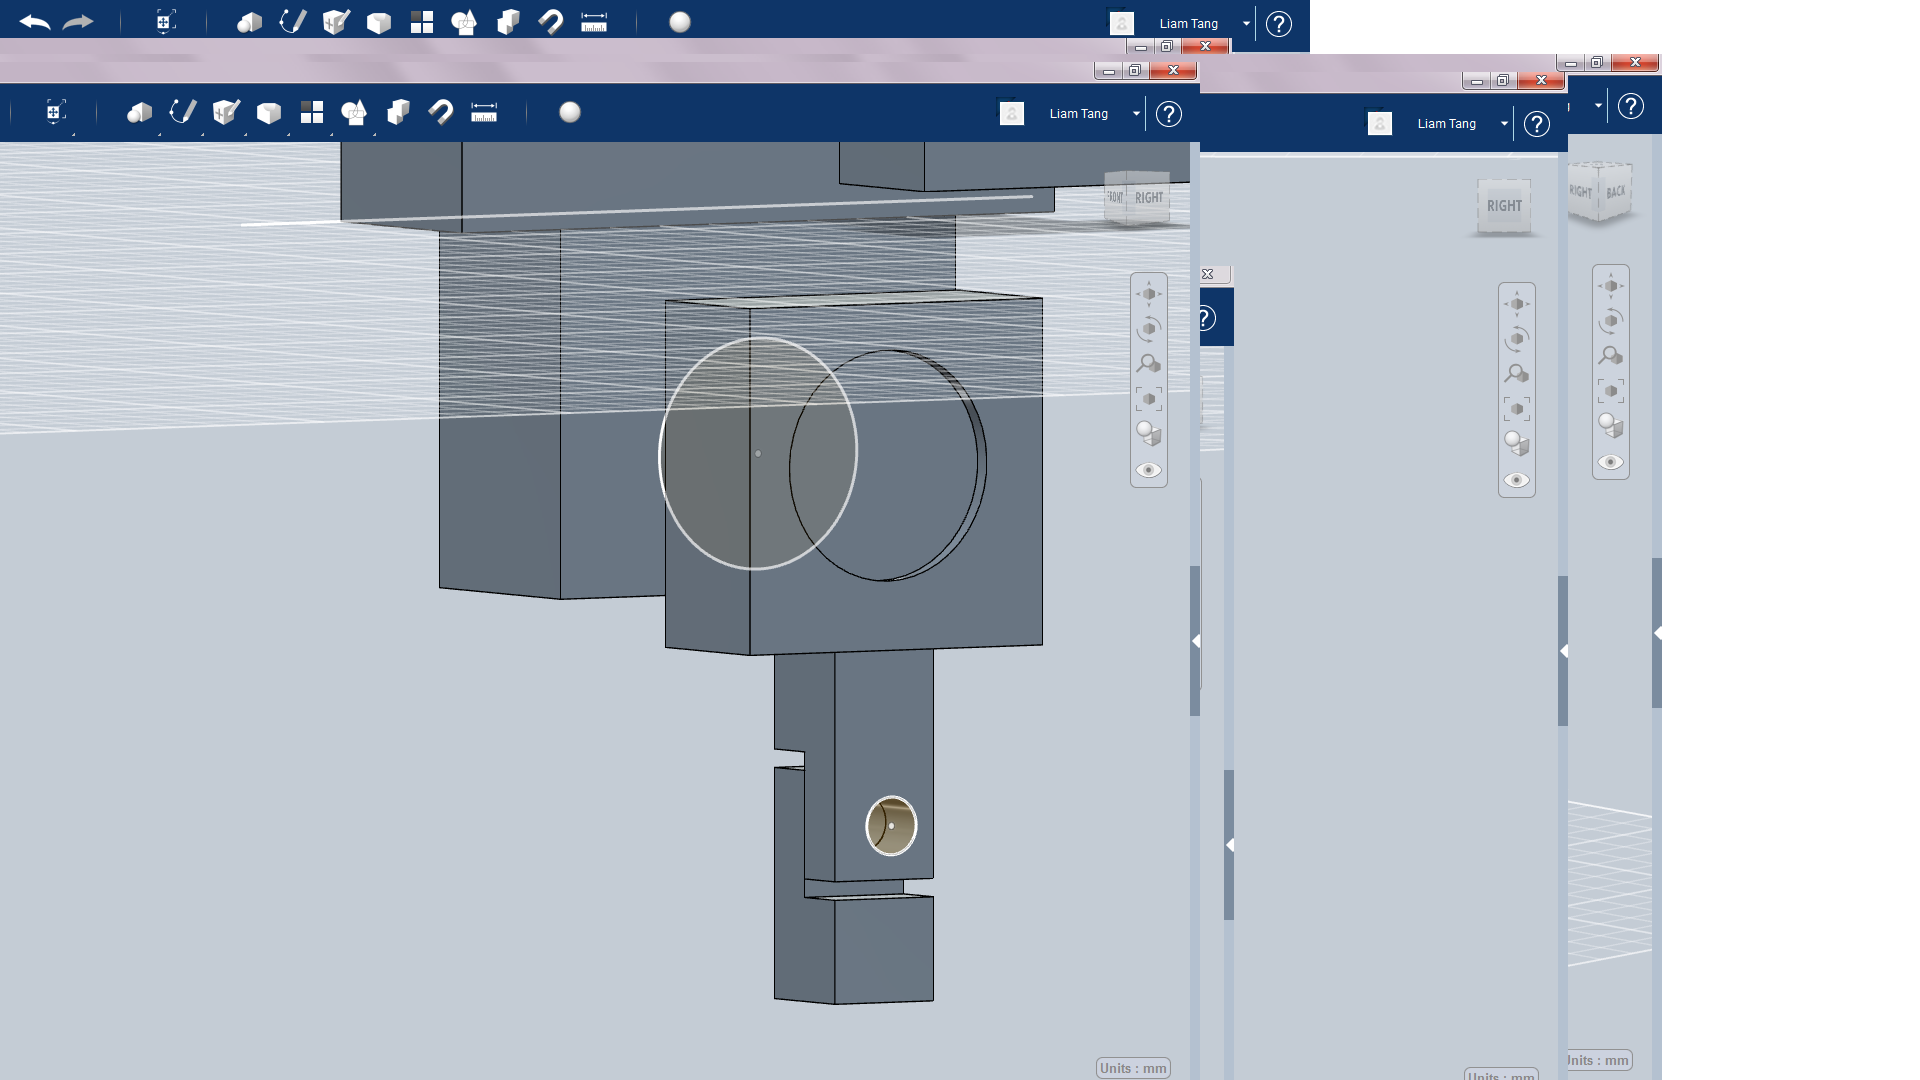Click RIGHT view cube in middle-right window
1920x1080 pixels.
1504,206
